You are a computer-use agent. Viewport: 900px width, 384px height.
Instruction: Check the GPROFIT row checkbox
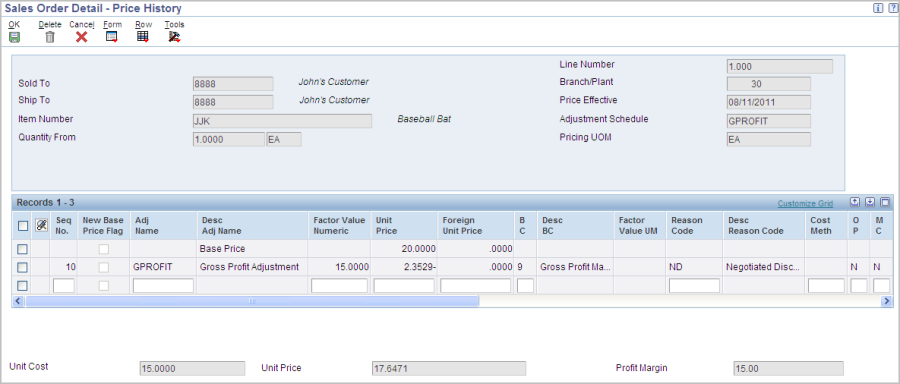tap(22, 267)
